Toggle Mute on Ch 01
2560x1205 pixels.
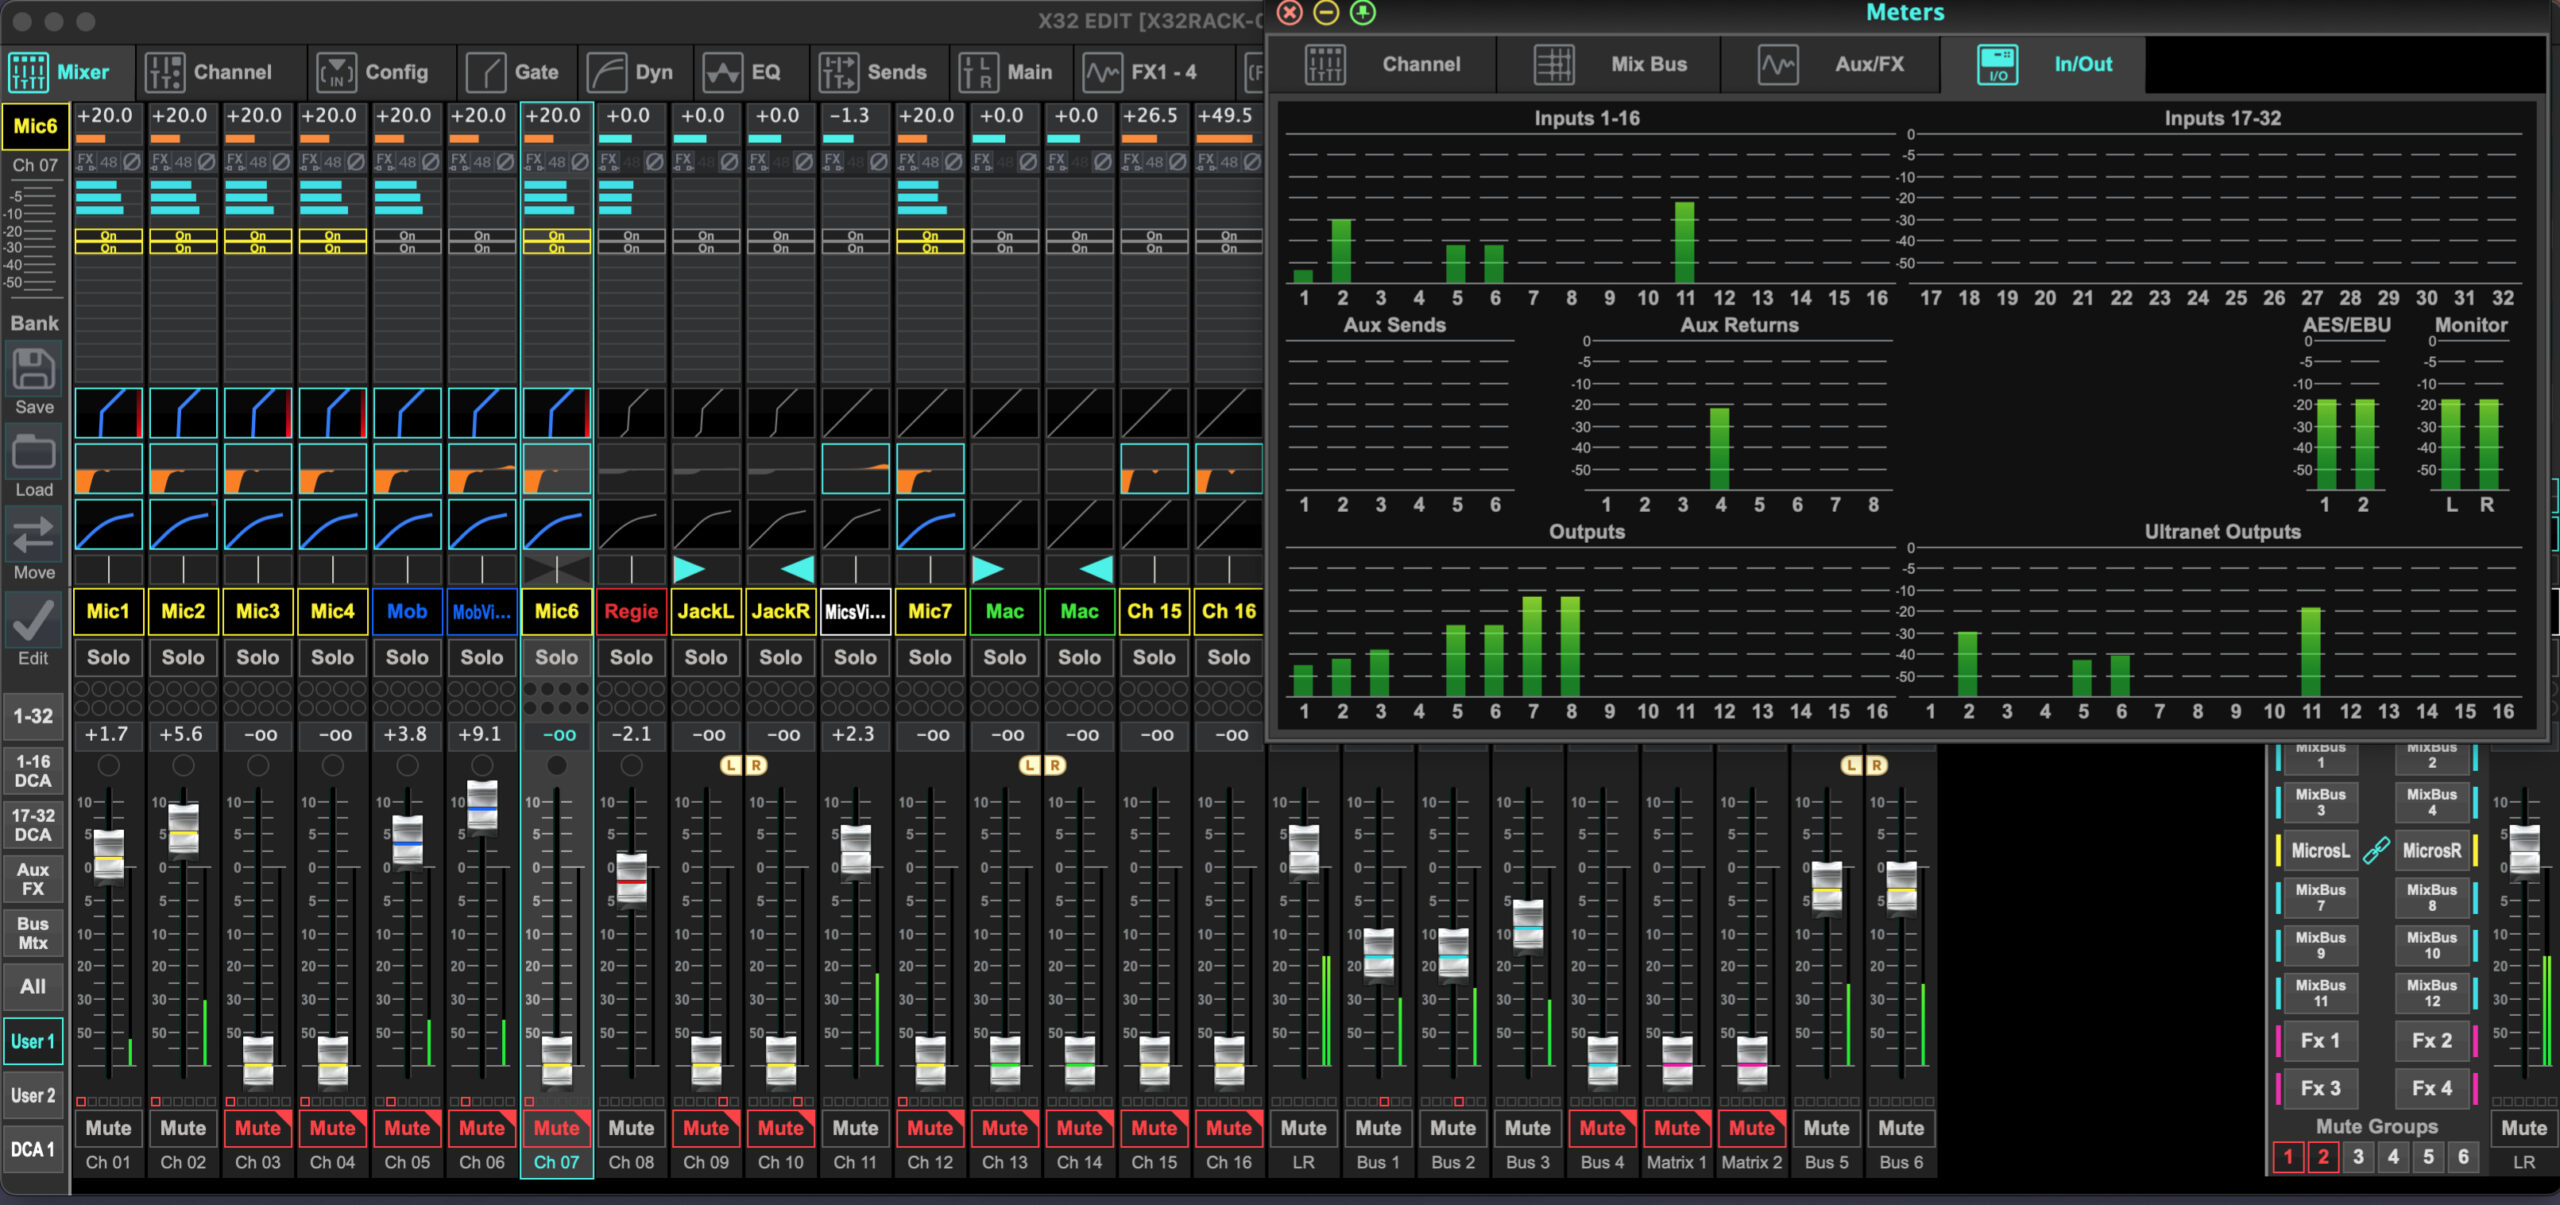point(108,1128)
